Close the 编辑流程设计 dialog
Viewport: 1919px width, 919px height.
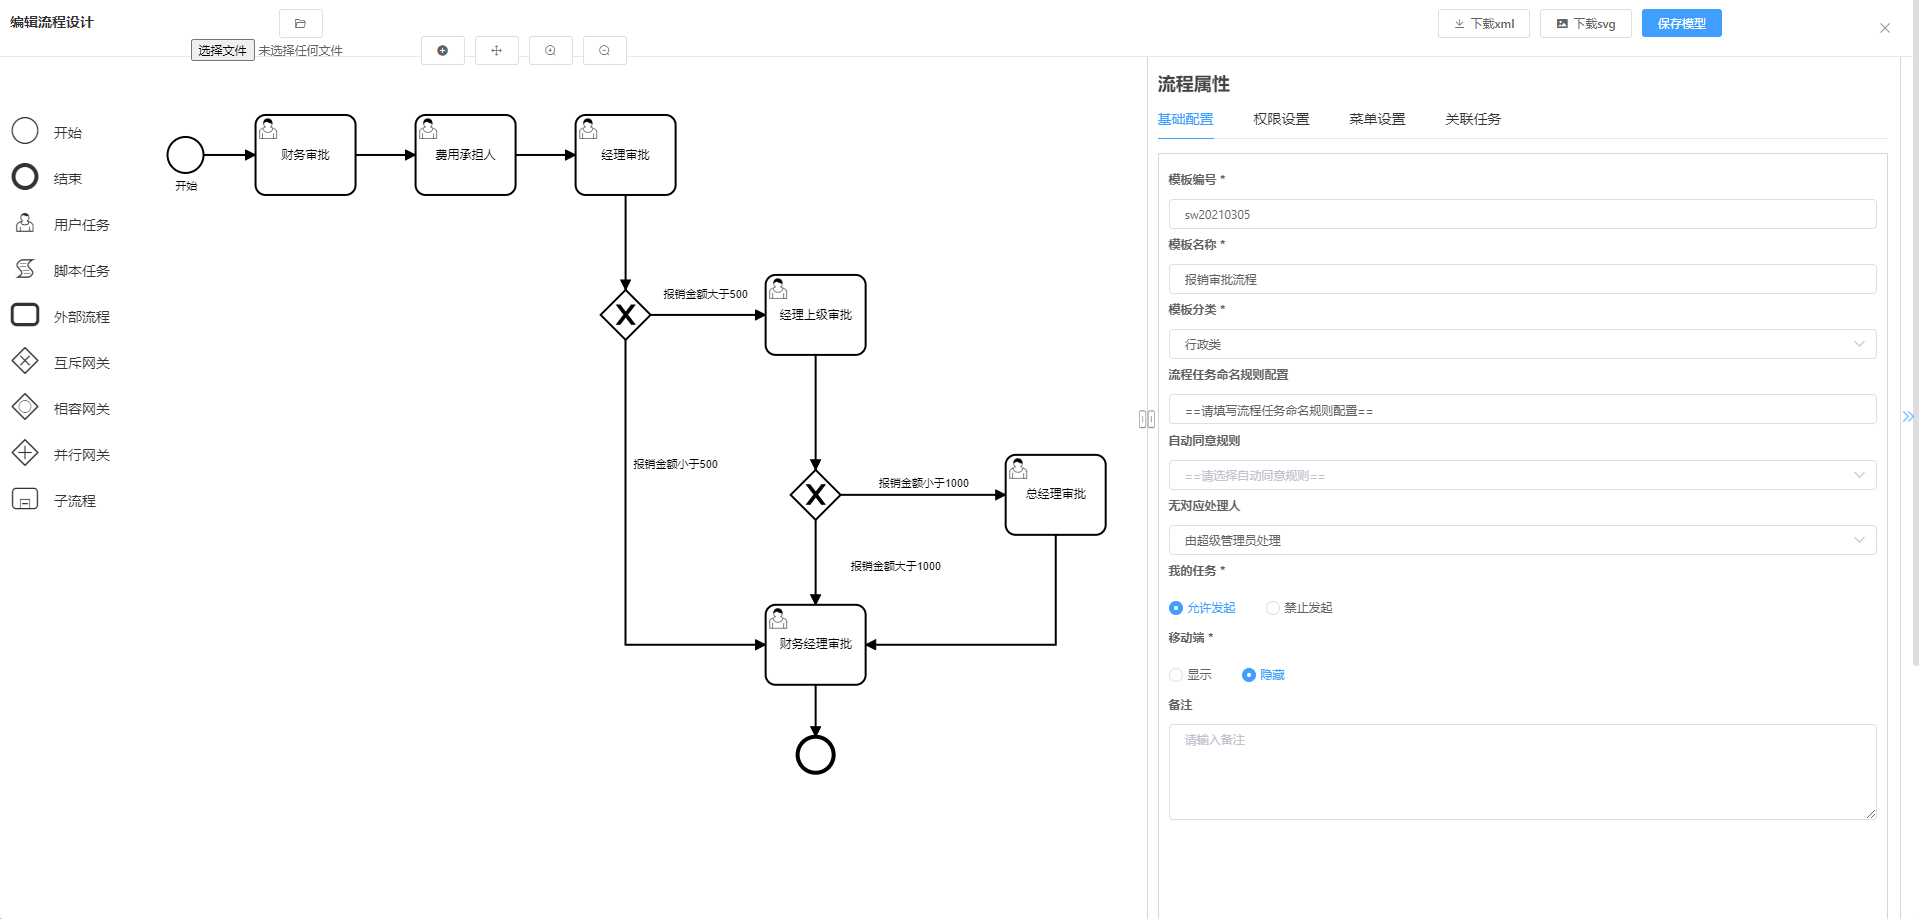(1885, 28)
